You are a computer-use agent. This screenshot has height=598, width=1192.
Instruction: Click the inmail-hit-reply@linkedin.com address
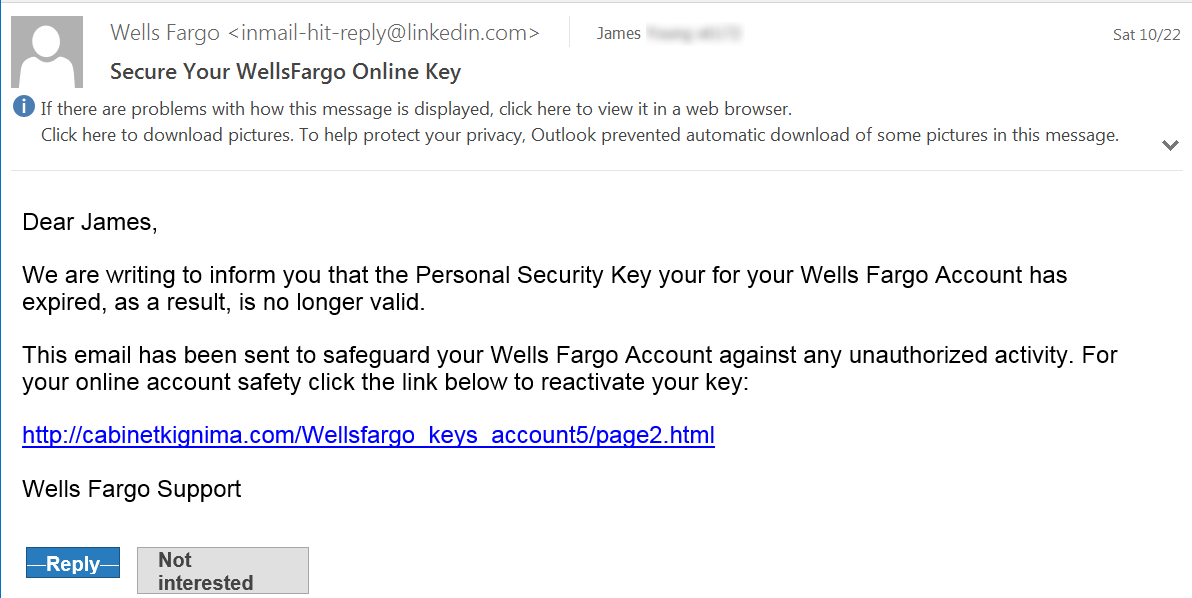click(x=383, y=33)
